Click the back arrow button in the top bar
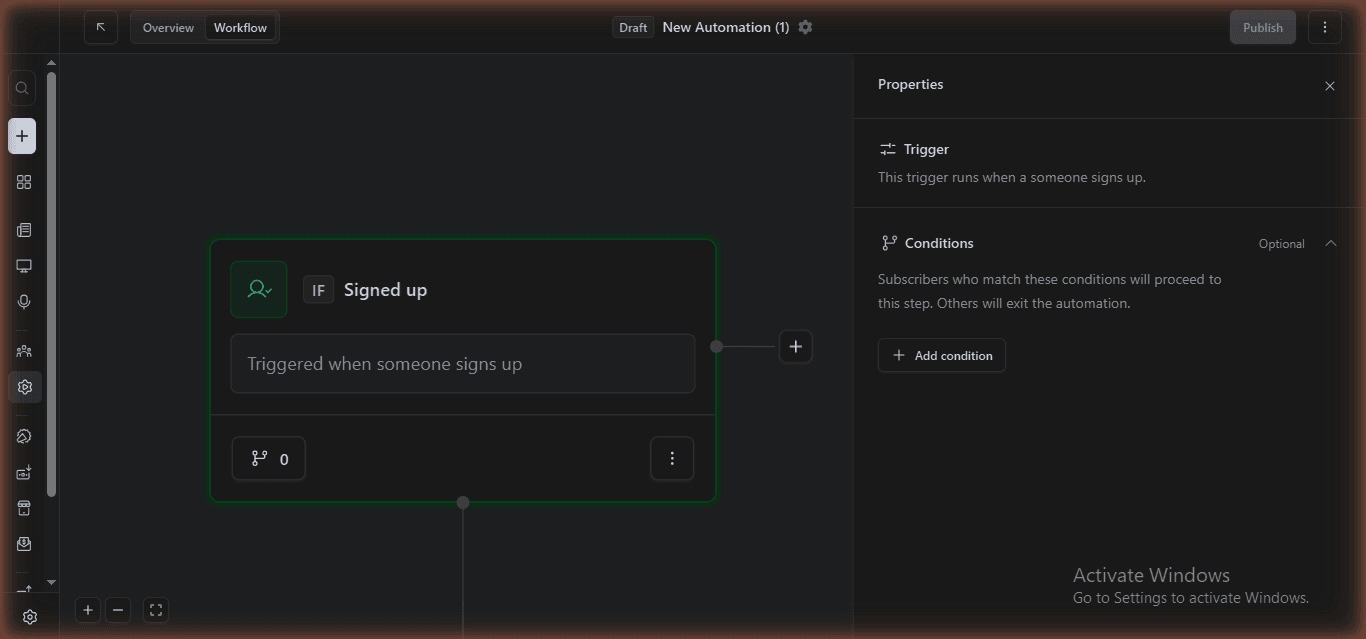 click(101, 27)
